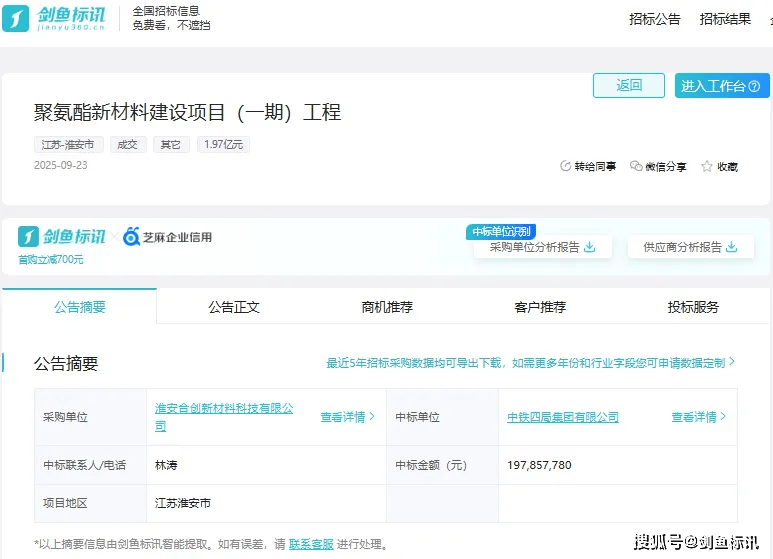Screen dimensions: 773x559
Task: Click the 江苏-淮安市 location tag
Action: point(68,145)
